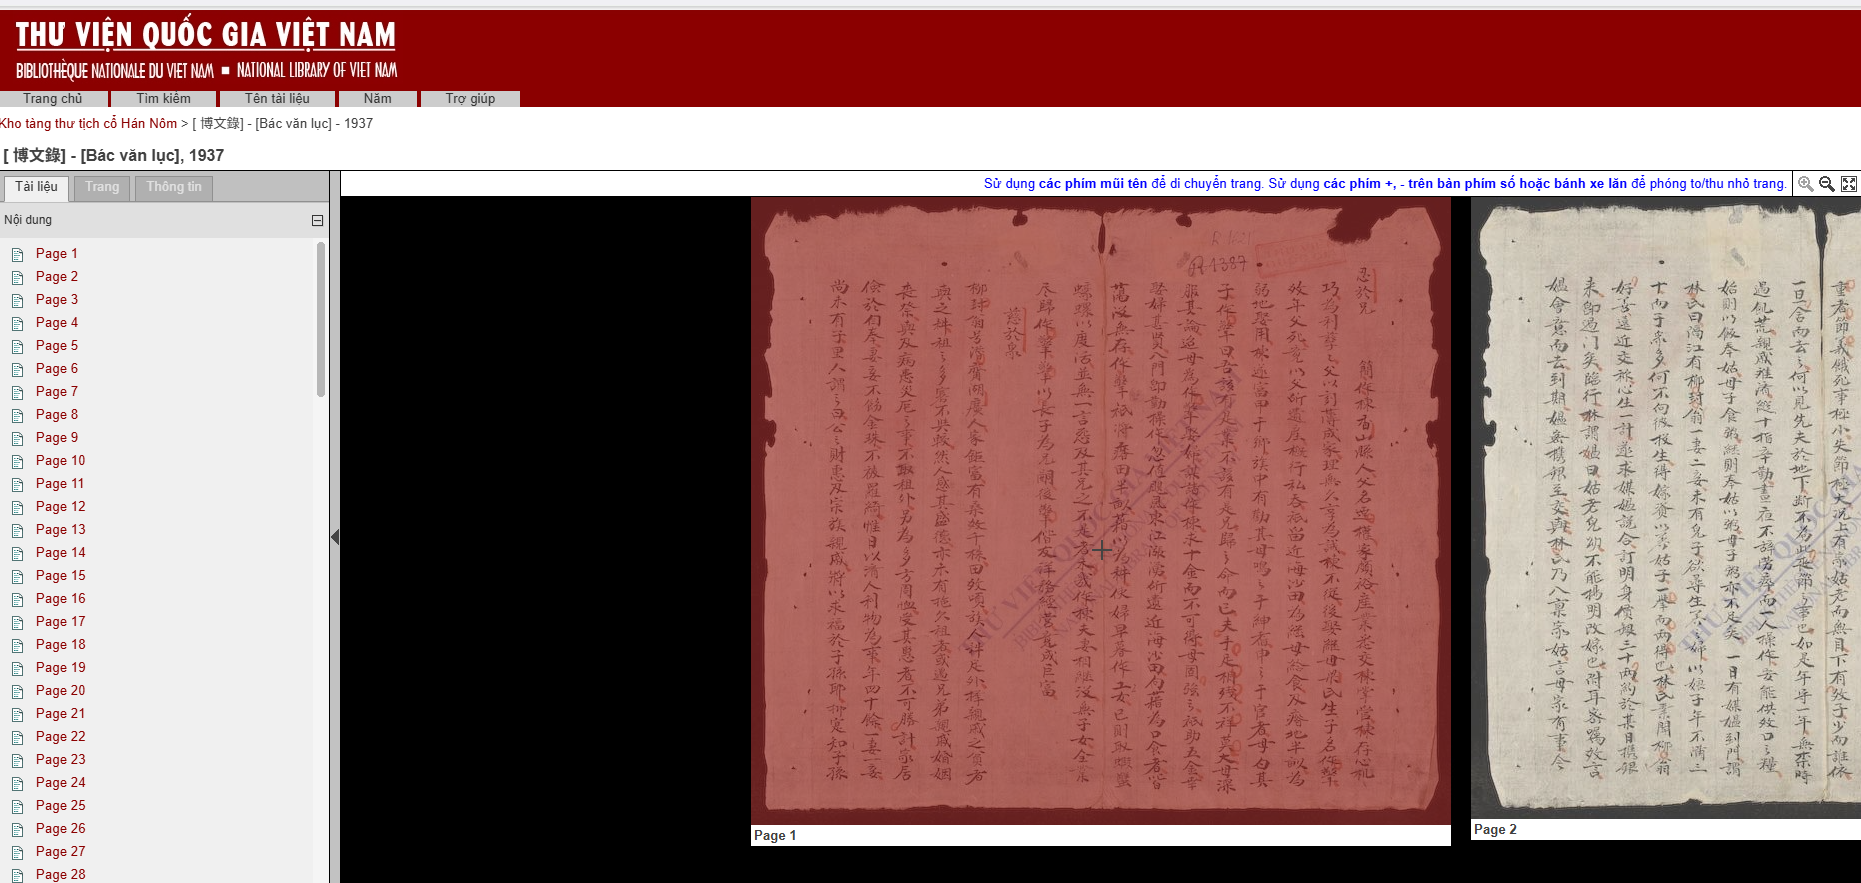Select Page 15 in the contents list
This screenshot has width=1861, height=883.
[x=61, y=576]
